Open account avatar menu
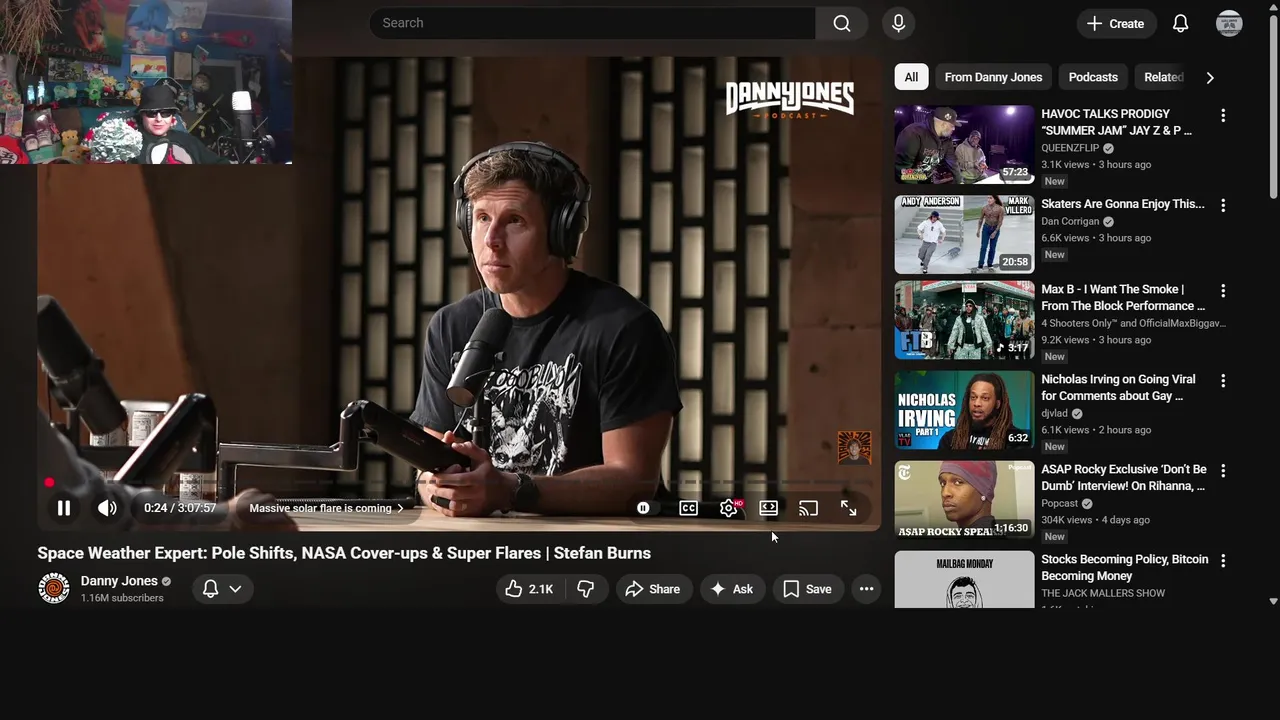 (x=1229, y=23)
